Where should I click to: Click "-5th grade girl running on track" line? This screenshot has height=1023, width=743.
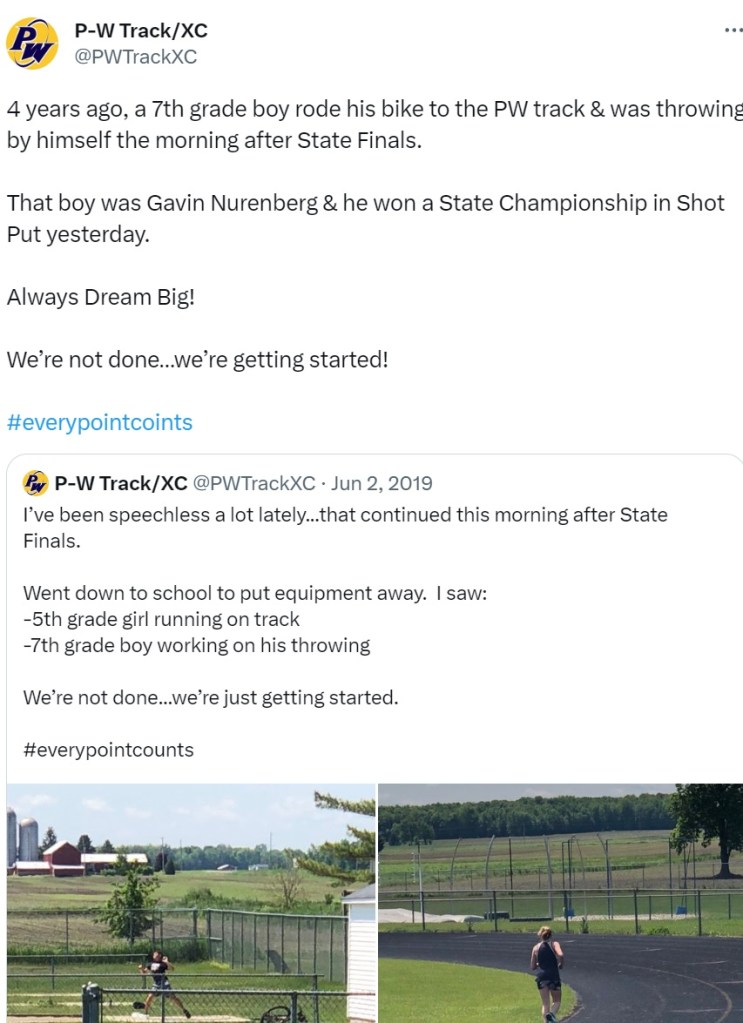click(162, 619)
